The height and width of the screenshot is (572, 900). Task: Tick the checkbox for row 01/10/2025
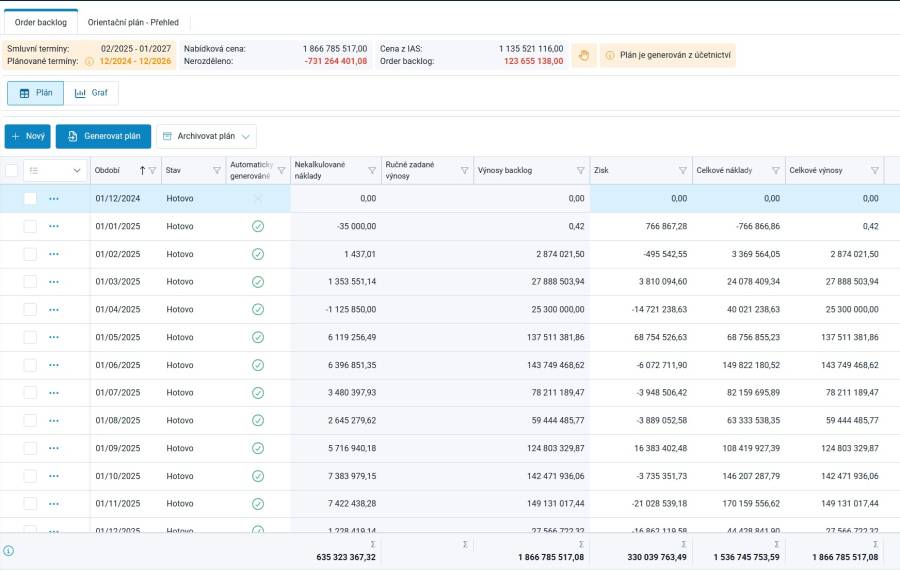pos(30,476)
